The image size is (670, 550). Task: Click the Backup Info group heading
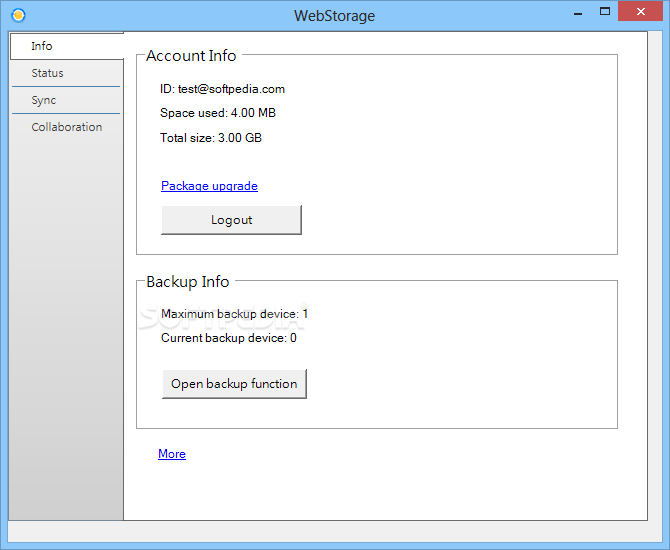click(x=188, y=282)
